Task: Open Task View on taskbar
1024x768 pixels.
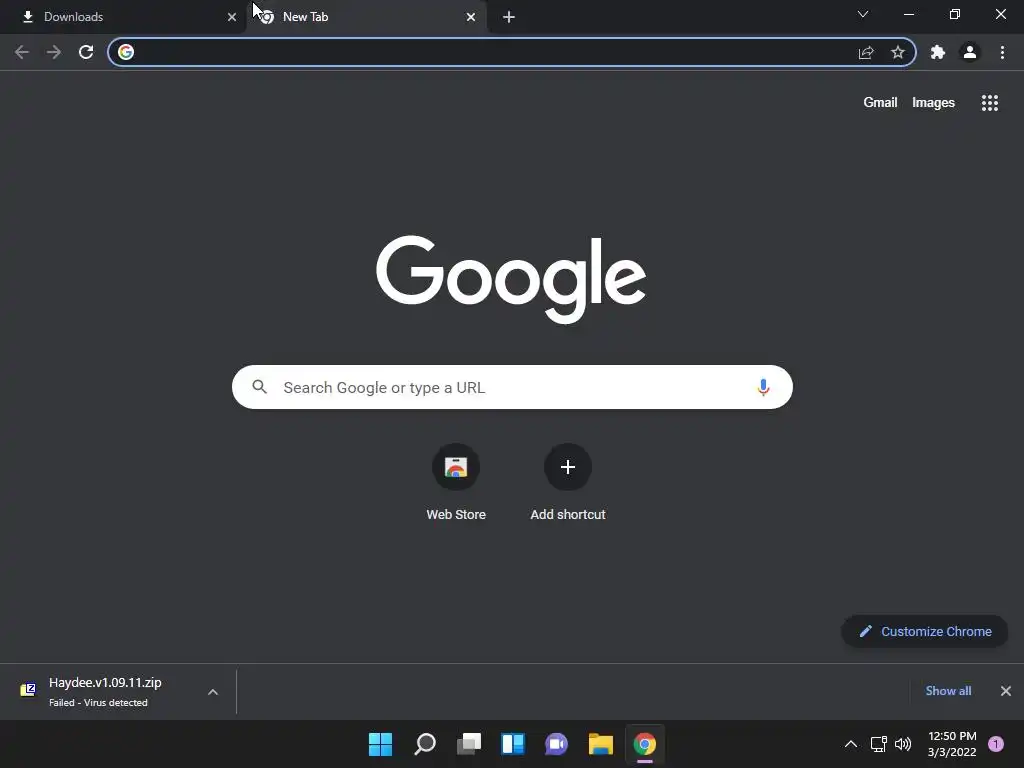Action: pos(469,744)
